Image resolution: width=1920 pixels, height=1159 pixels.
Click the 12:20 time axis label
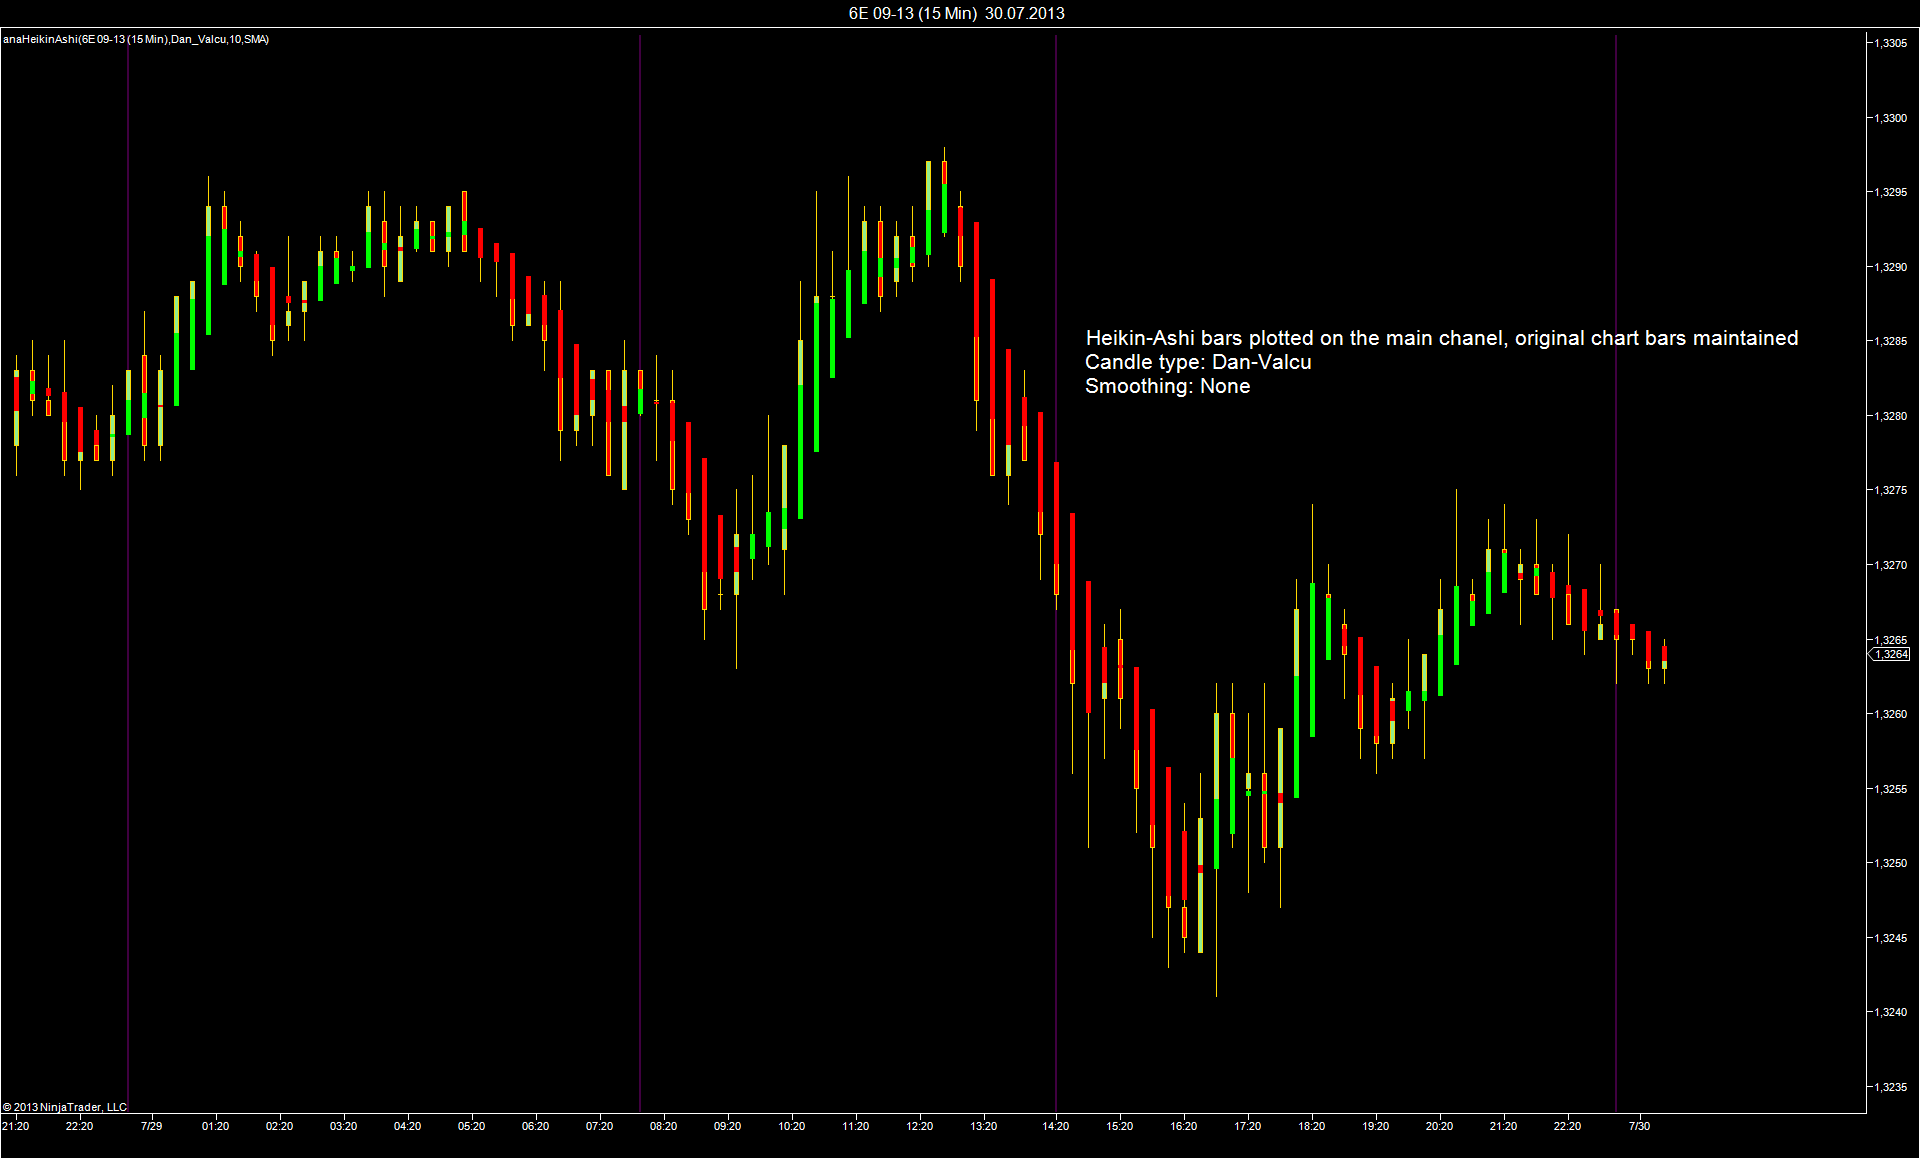click(919, 1126)
